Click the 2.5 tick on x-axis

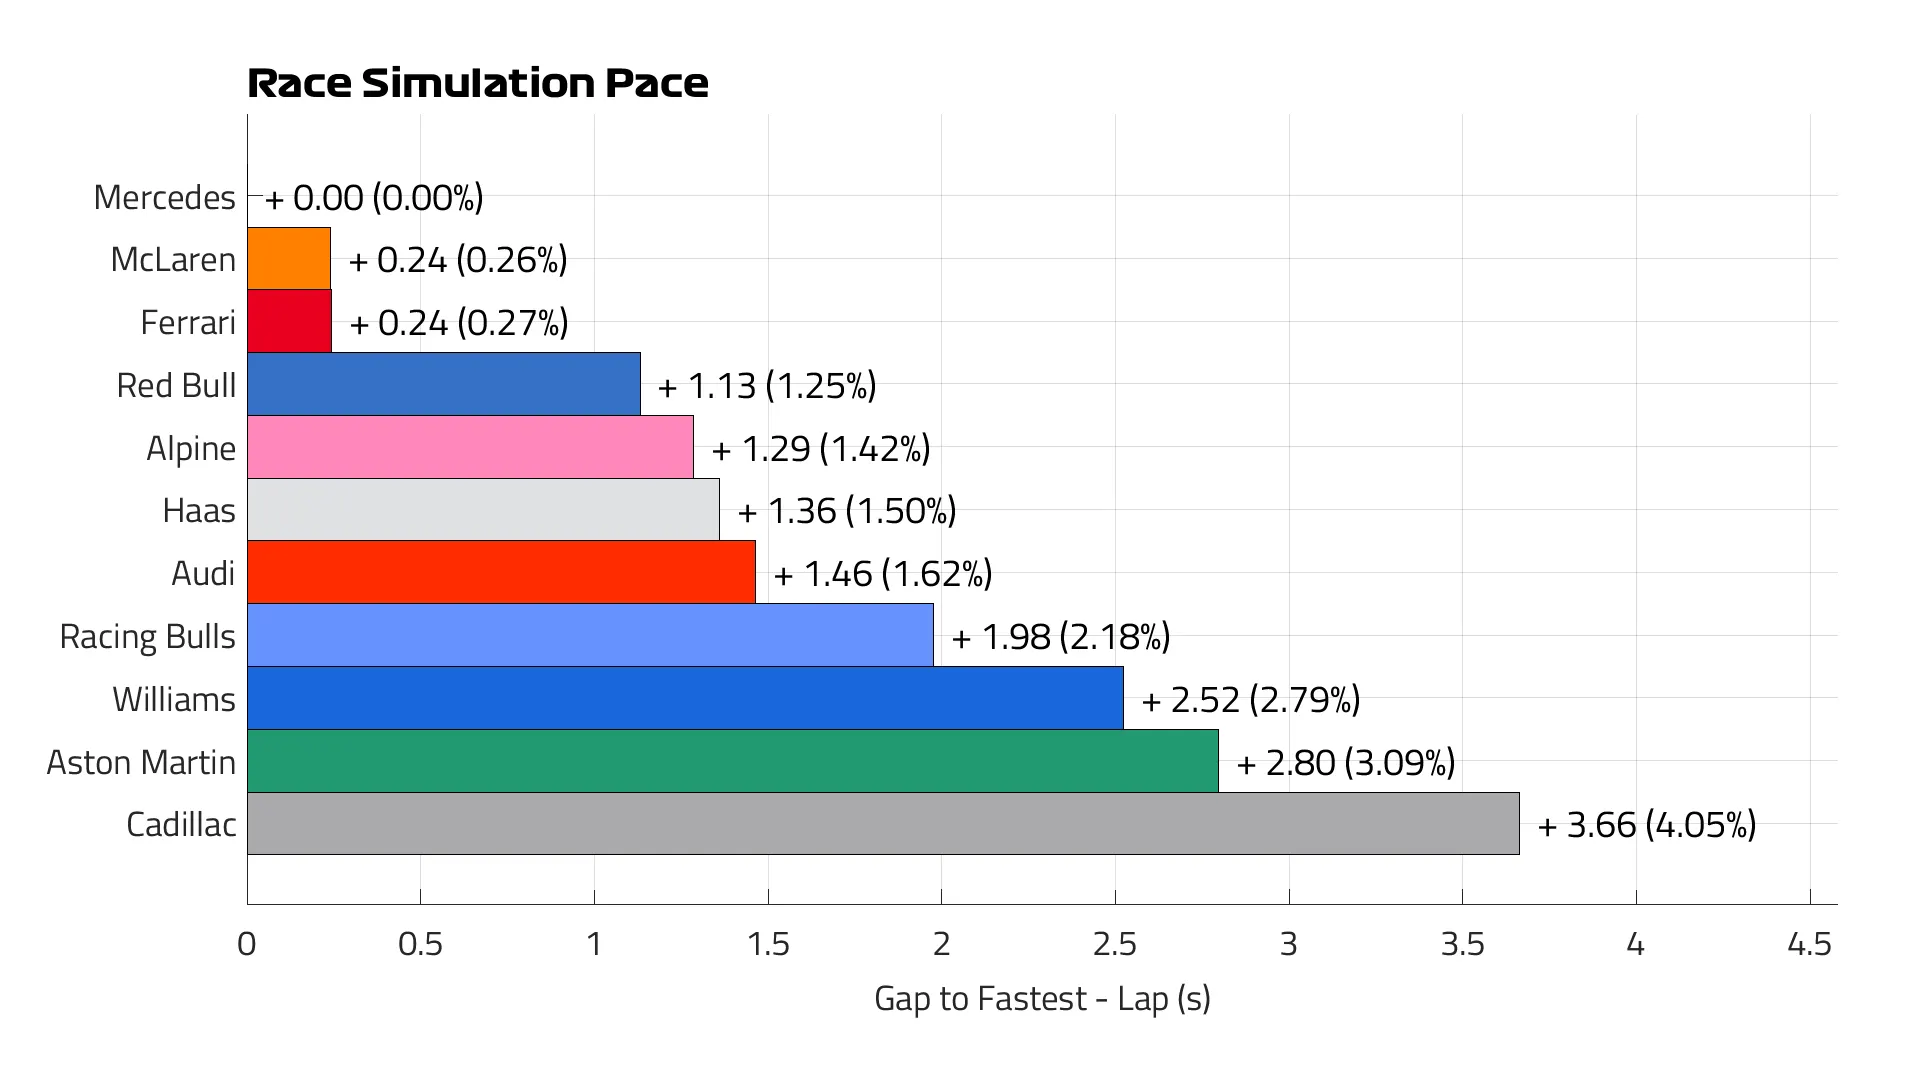coord(1115,944)
